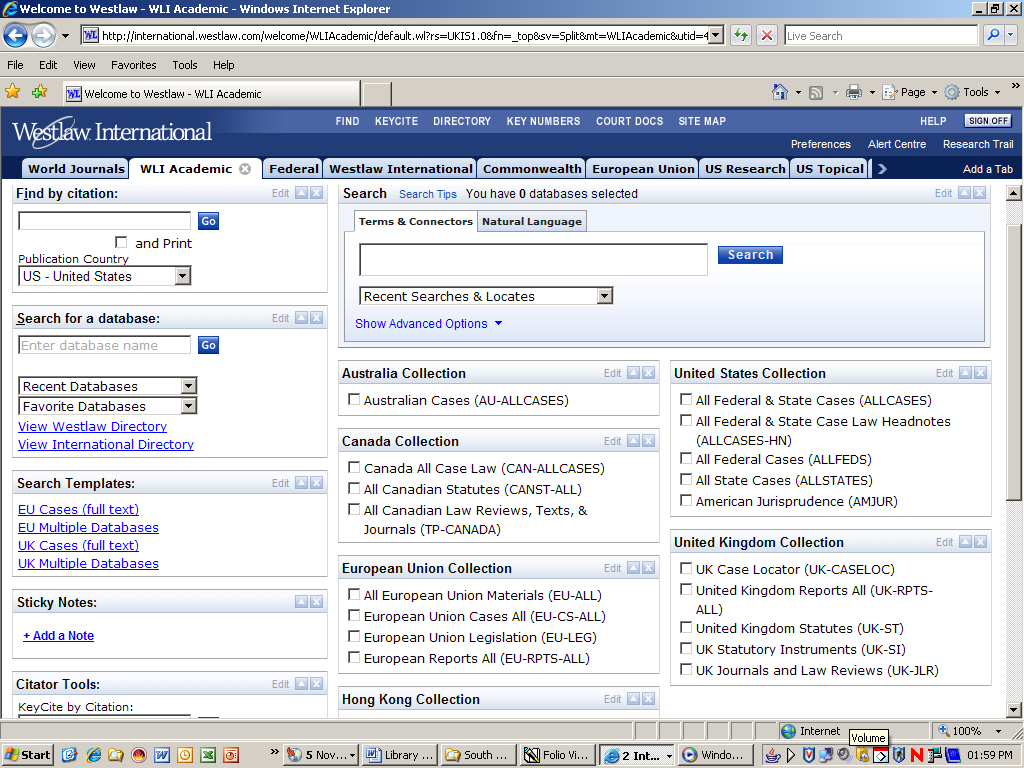Click the Live Search magnifier icon
This screenshot has width=1024, height=768.
tap(993, 35)
